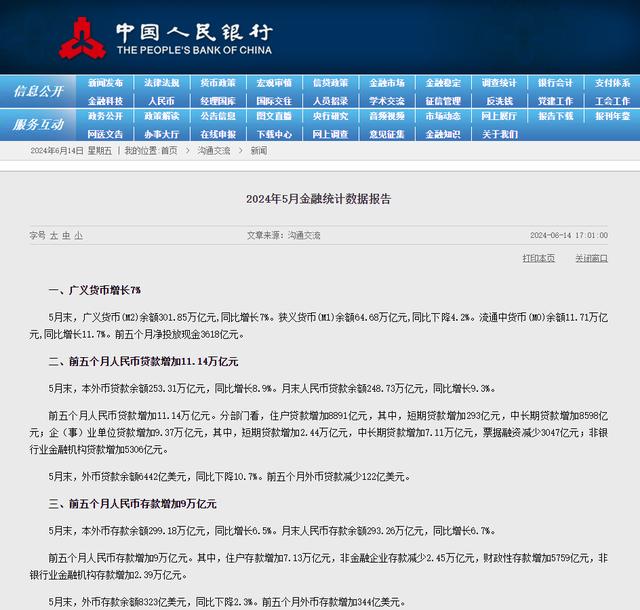Select 报告下载 menu item
This screenshot has height=610, width=640.
point(556,116)
